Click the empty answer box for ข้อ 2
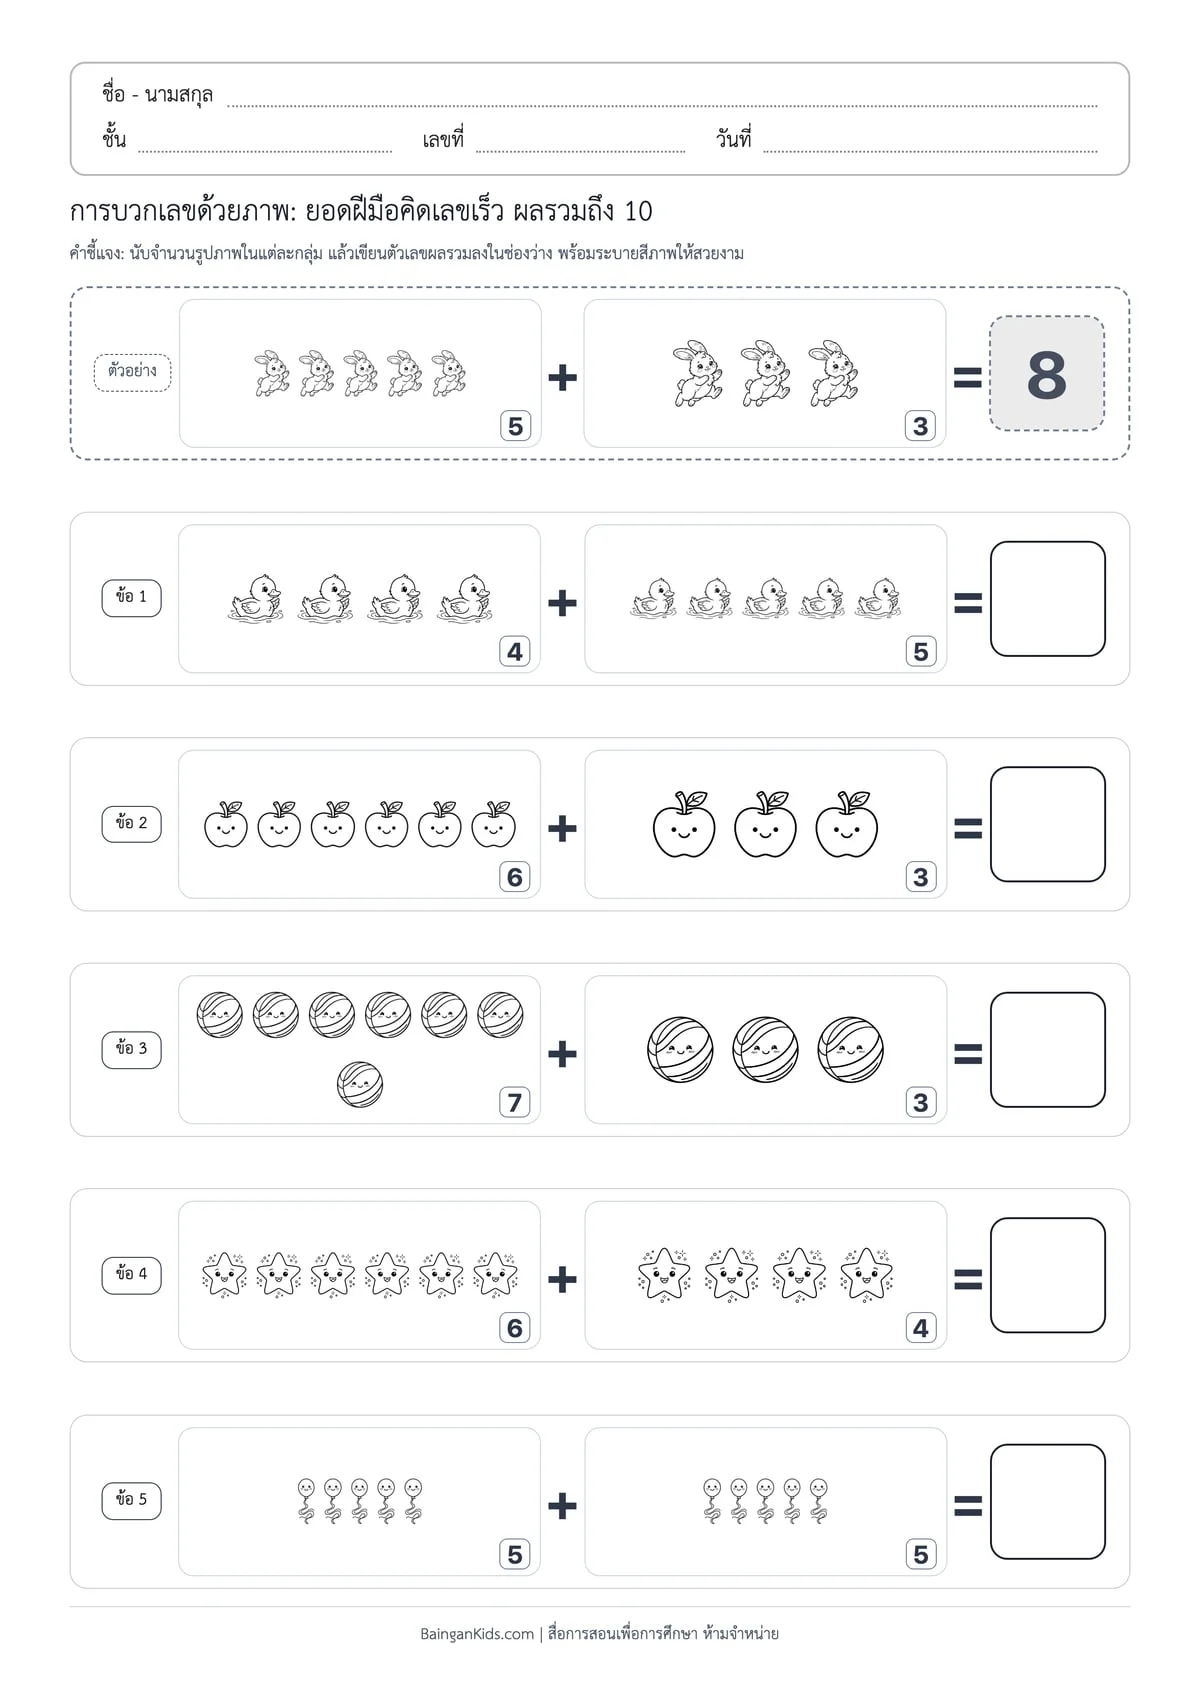The width and height of the screenshot is (1200, 1697). (1047, 824)
